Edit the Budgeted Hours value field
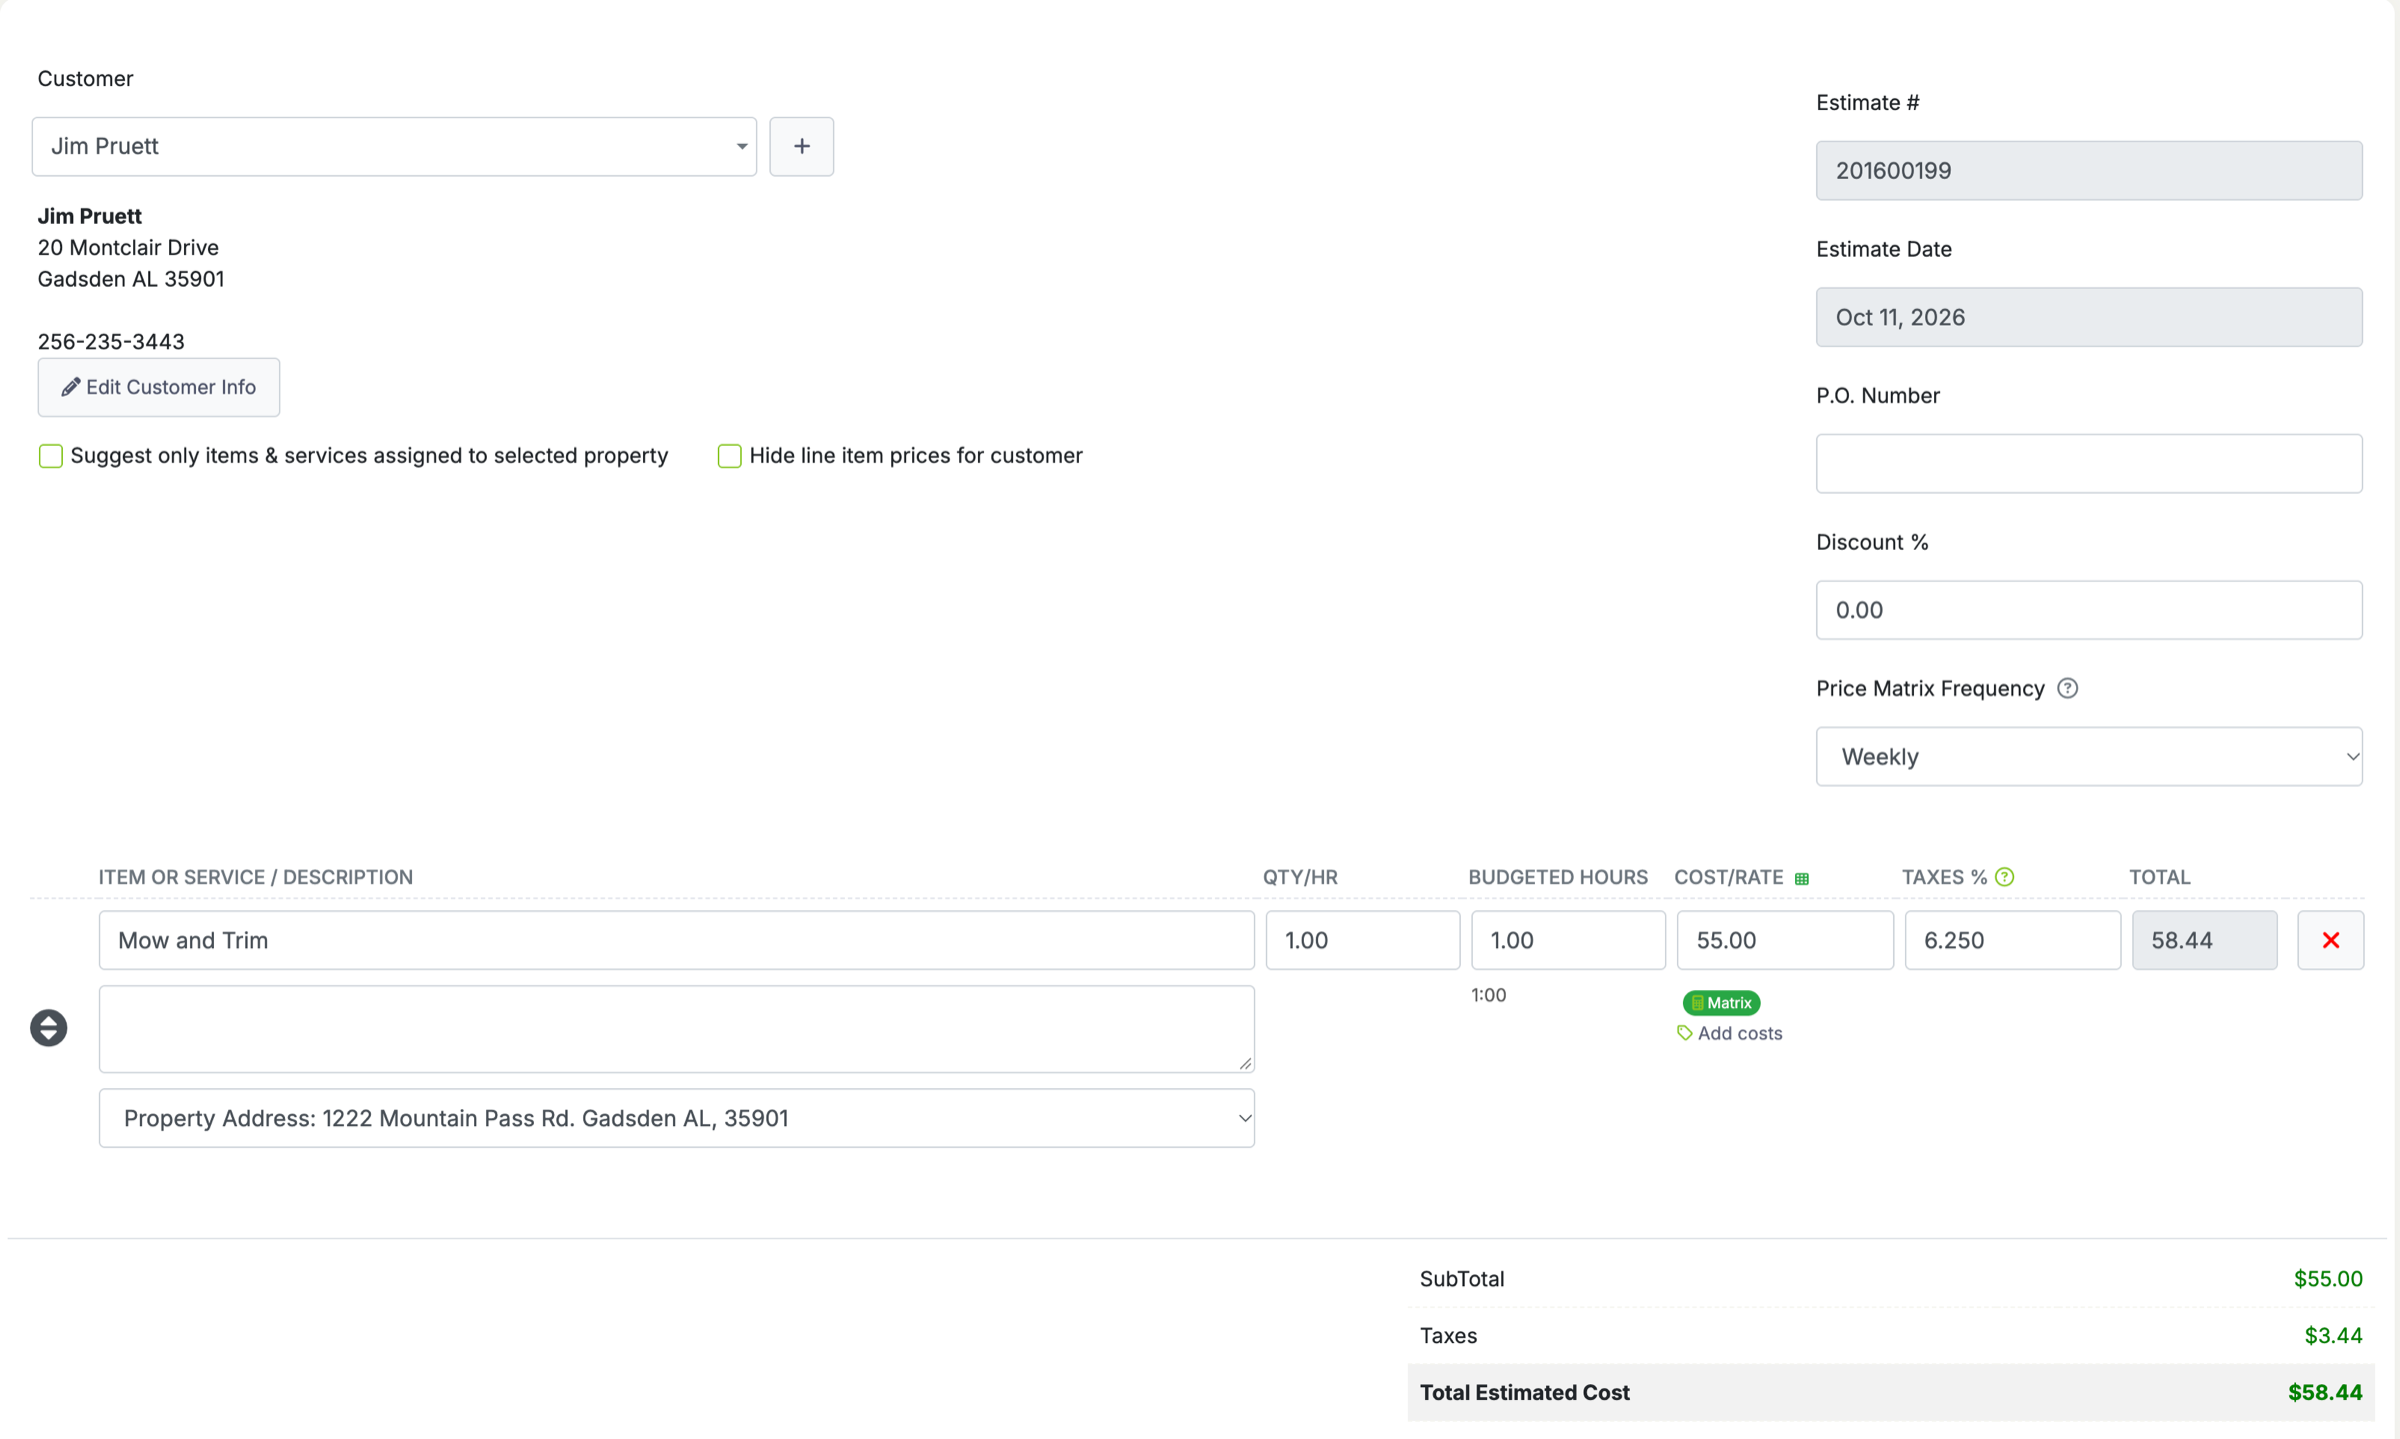Screen dimensions: 2400x1439 (x=1568, y=940)
